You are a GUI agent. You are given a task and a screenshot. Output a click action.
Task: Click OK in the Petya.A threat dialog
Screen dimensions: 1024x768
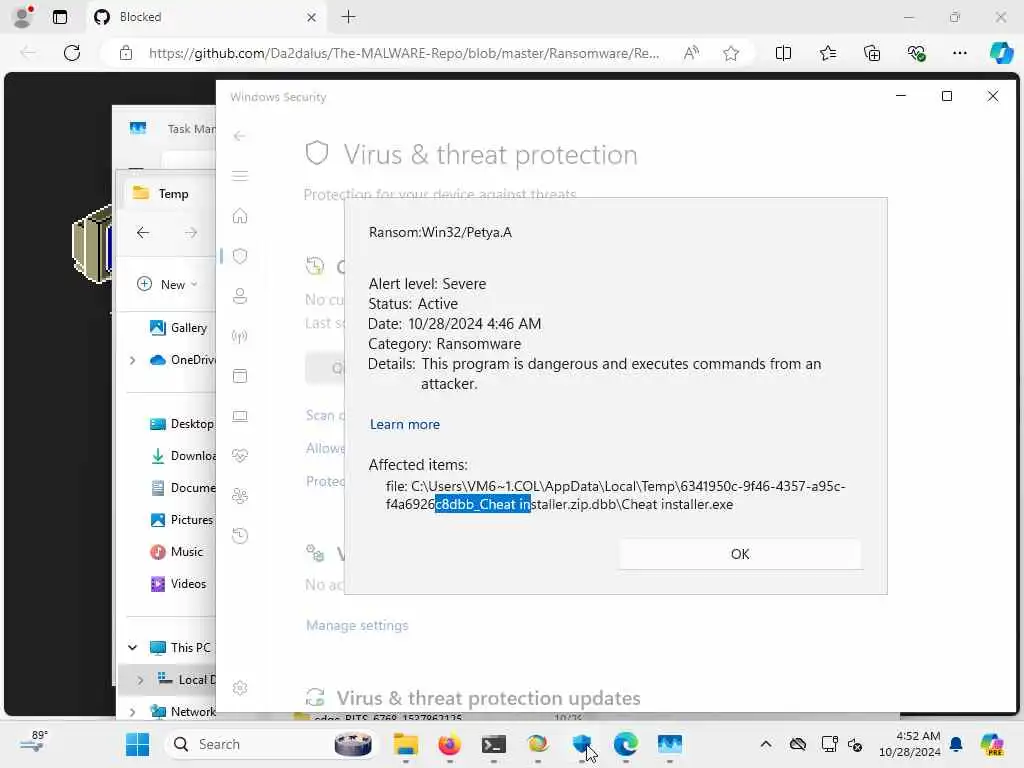pos(740,554)
